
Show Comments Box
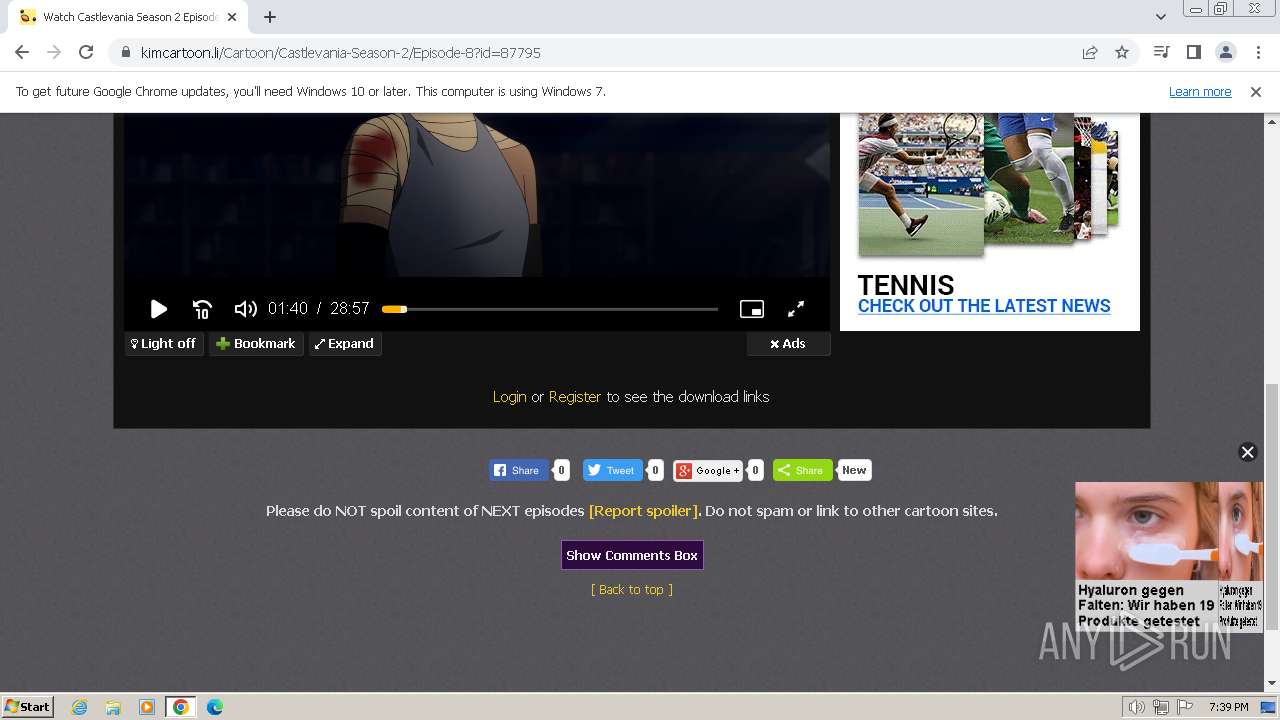[632, 555]
